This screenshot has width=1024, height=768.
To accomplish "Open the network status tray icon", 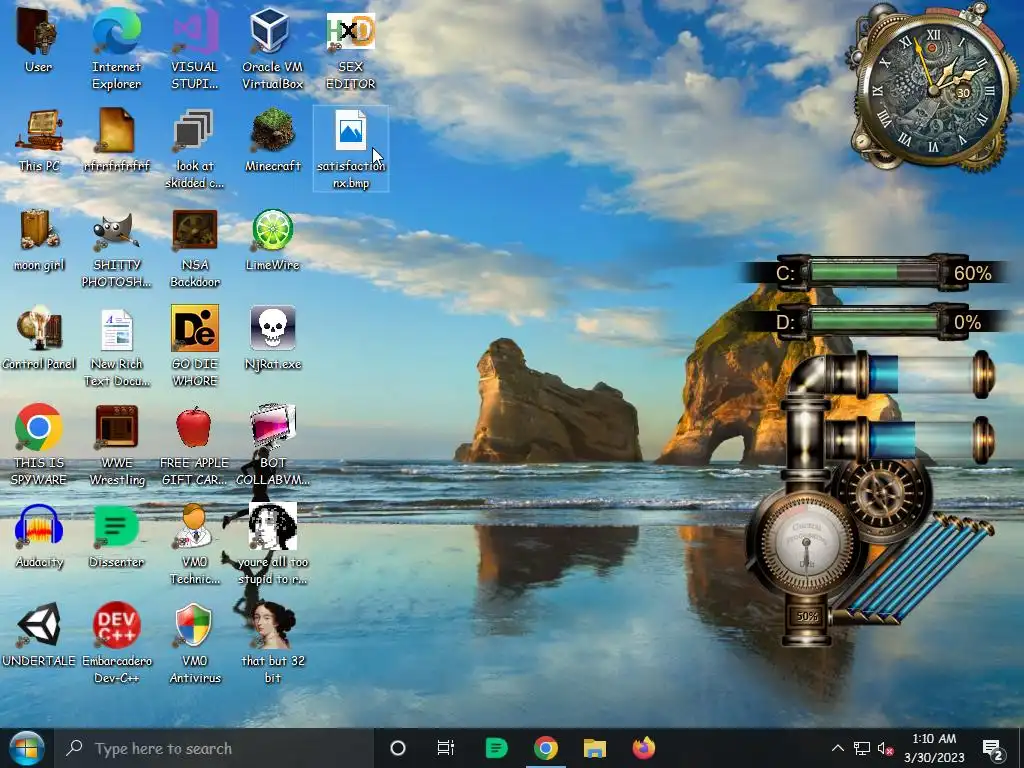I will [x=861, y=748].
